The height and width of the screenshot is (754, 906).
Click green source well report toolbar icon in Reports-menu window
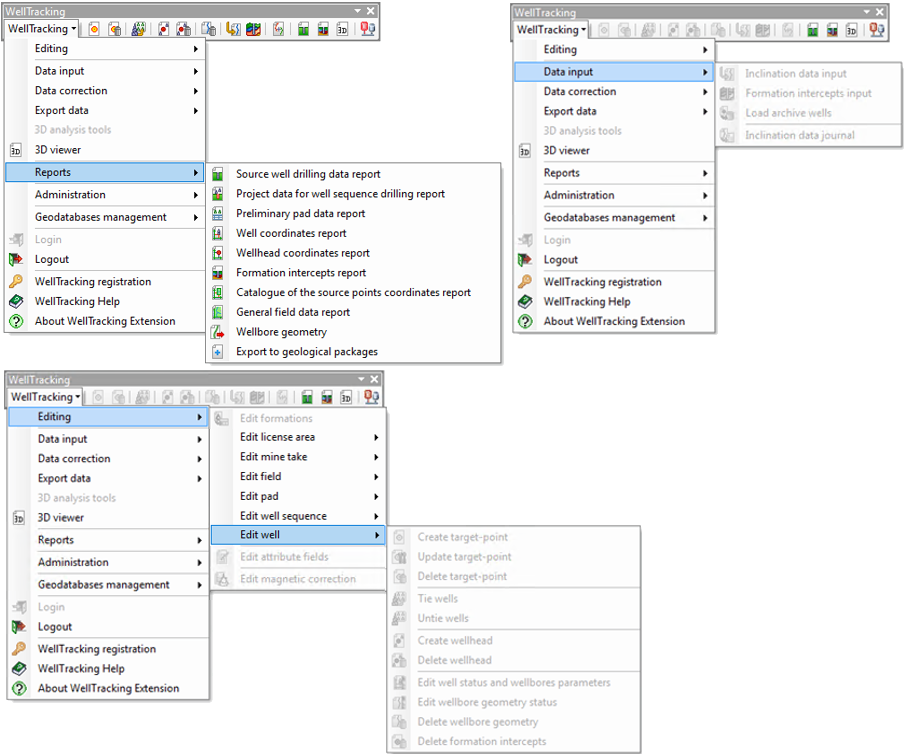click(x=303, y=29)
